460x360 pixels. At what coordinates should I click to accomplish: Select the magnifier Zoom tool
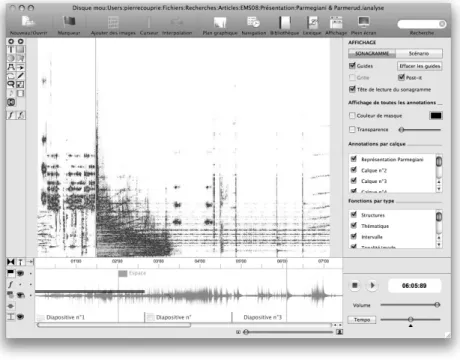[x=11, y=84]
